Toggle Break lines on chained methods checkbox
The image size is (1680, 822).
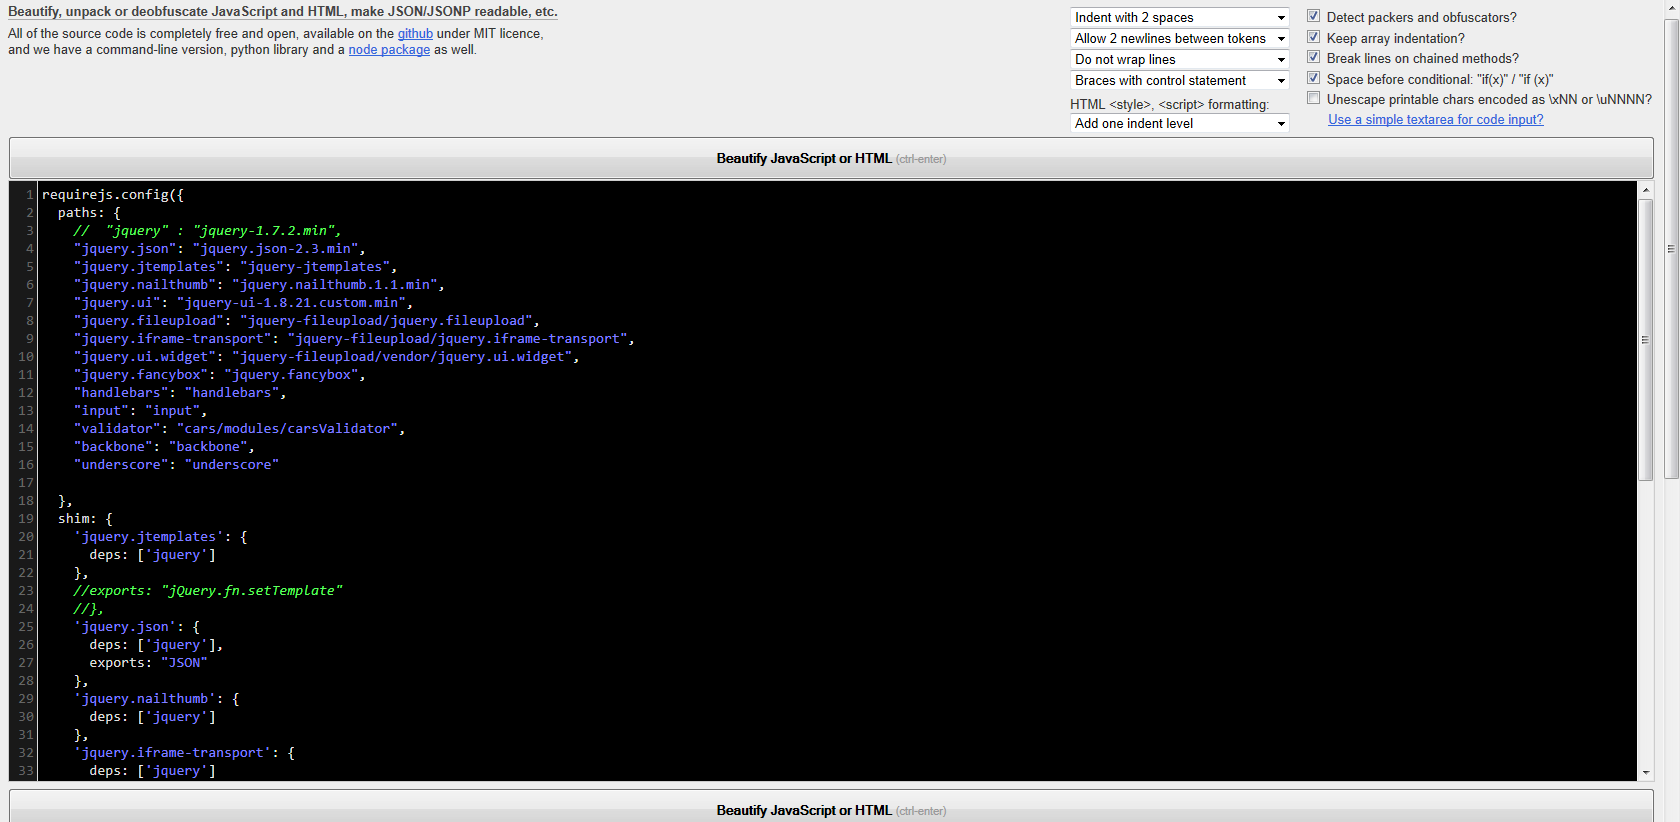pyautogui.click(x=1314, y=58)
